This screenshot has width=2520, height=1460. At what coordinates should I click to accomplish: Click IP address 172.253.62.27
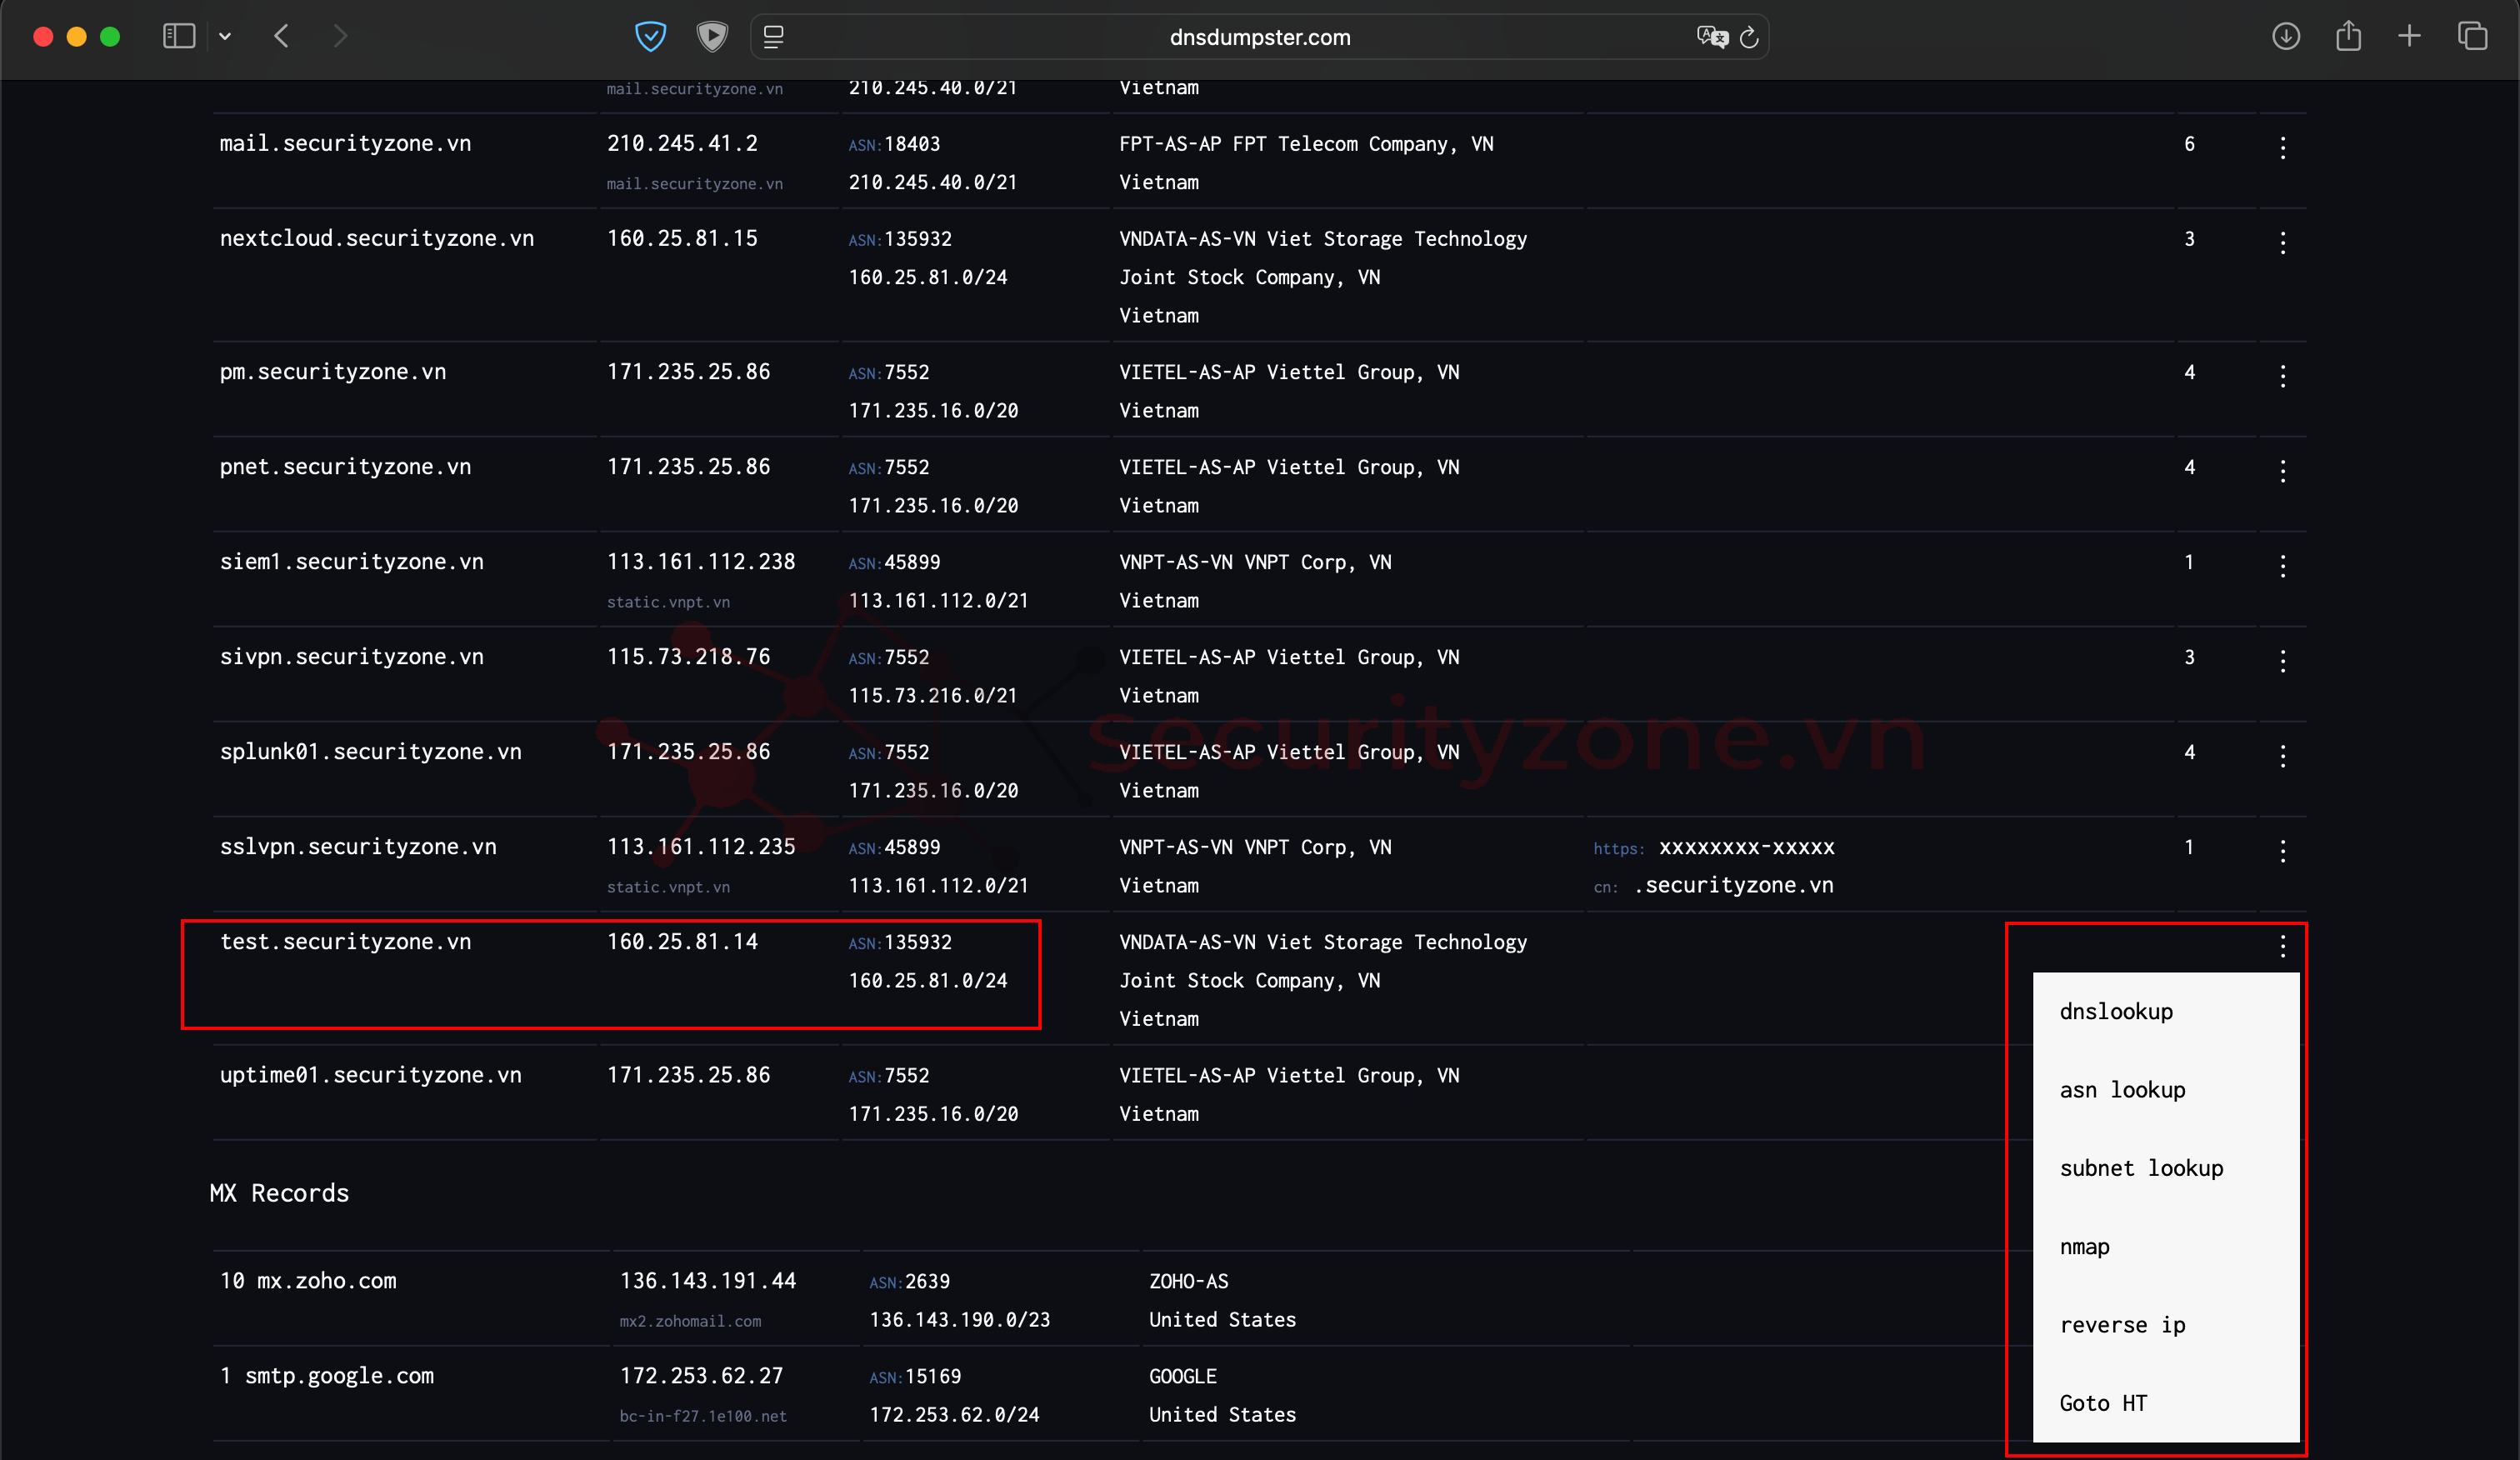tap(701, 1376)
